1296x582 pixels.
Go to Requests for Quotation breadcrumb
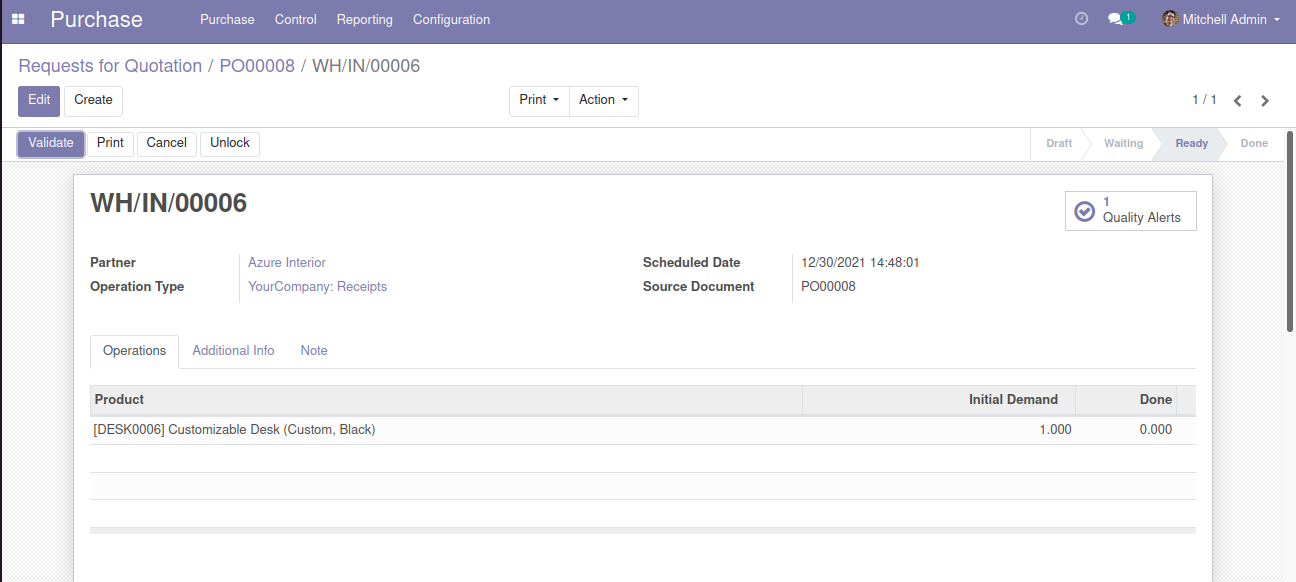(110, 66)
